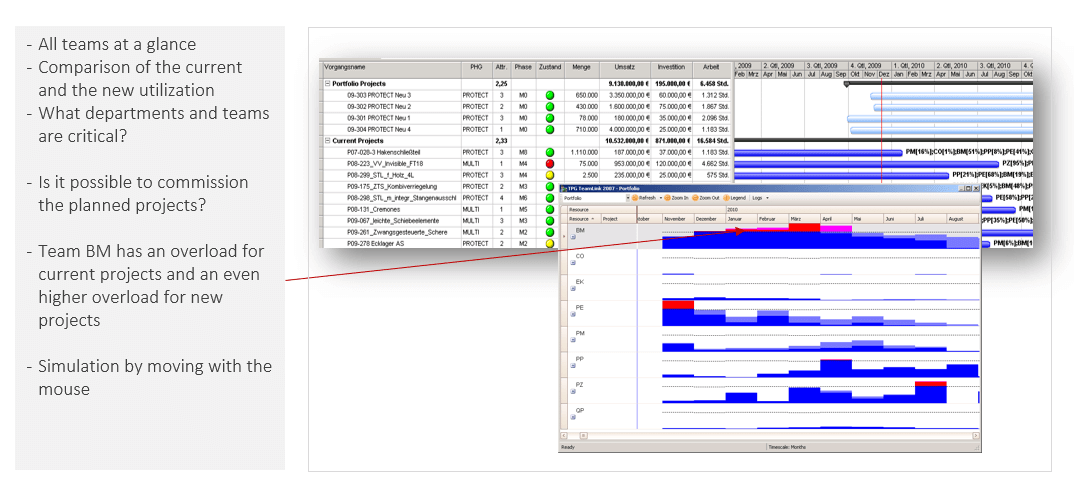Click the small icon under resource PE
The height and width of the screenshot is (489, 1074).
572,316
